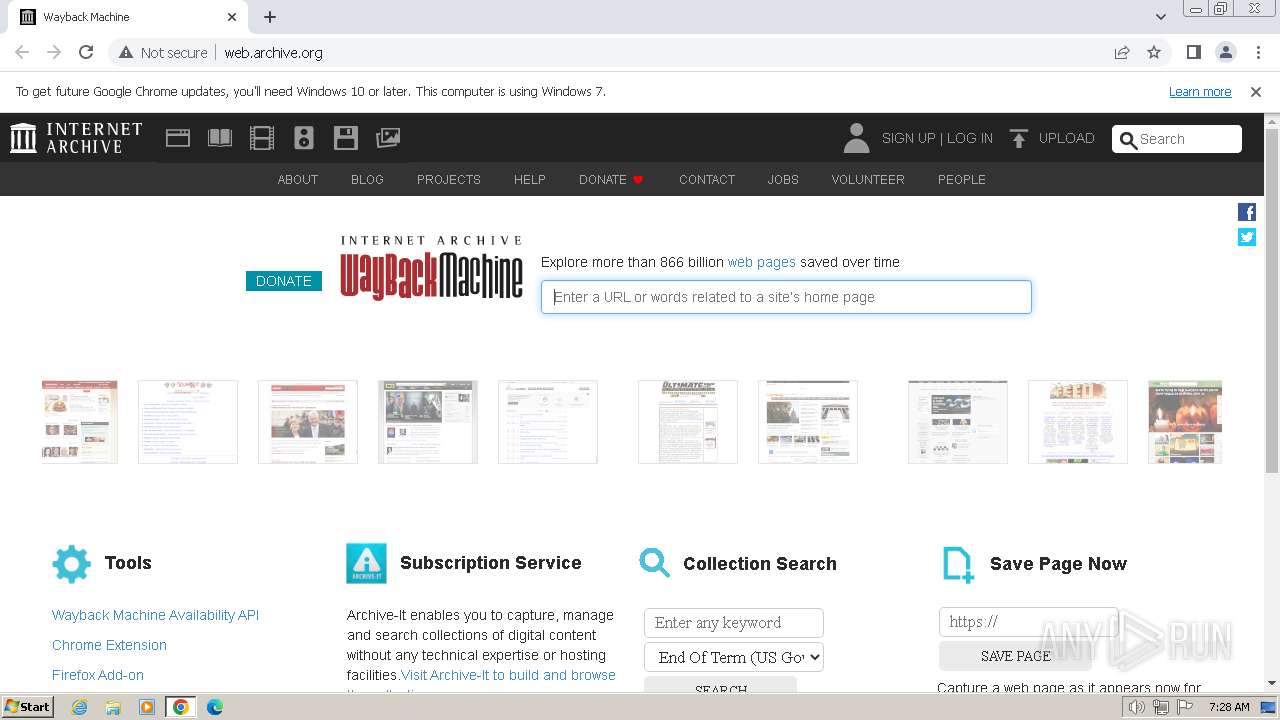Click the browser address bar

(x=640, y=53)
